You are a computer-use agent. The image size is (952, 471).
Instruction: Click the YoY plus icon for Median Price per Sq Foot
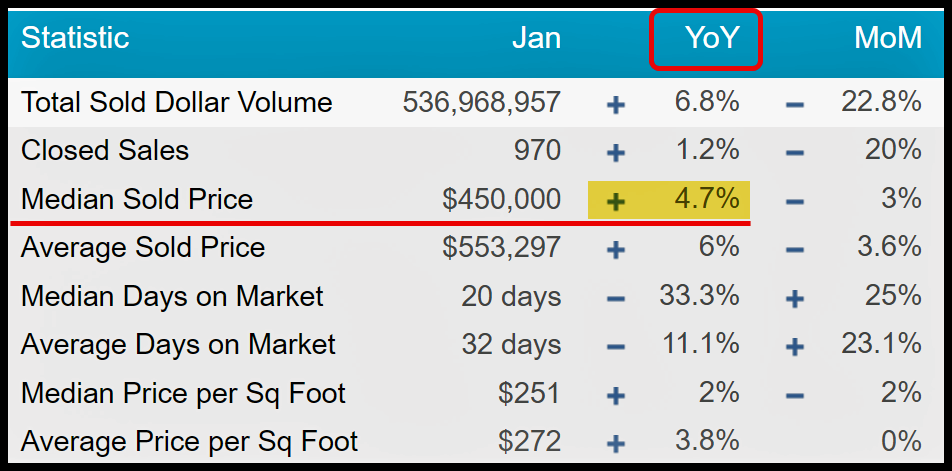click(x=616, y=395)
